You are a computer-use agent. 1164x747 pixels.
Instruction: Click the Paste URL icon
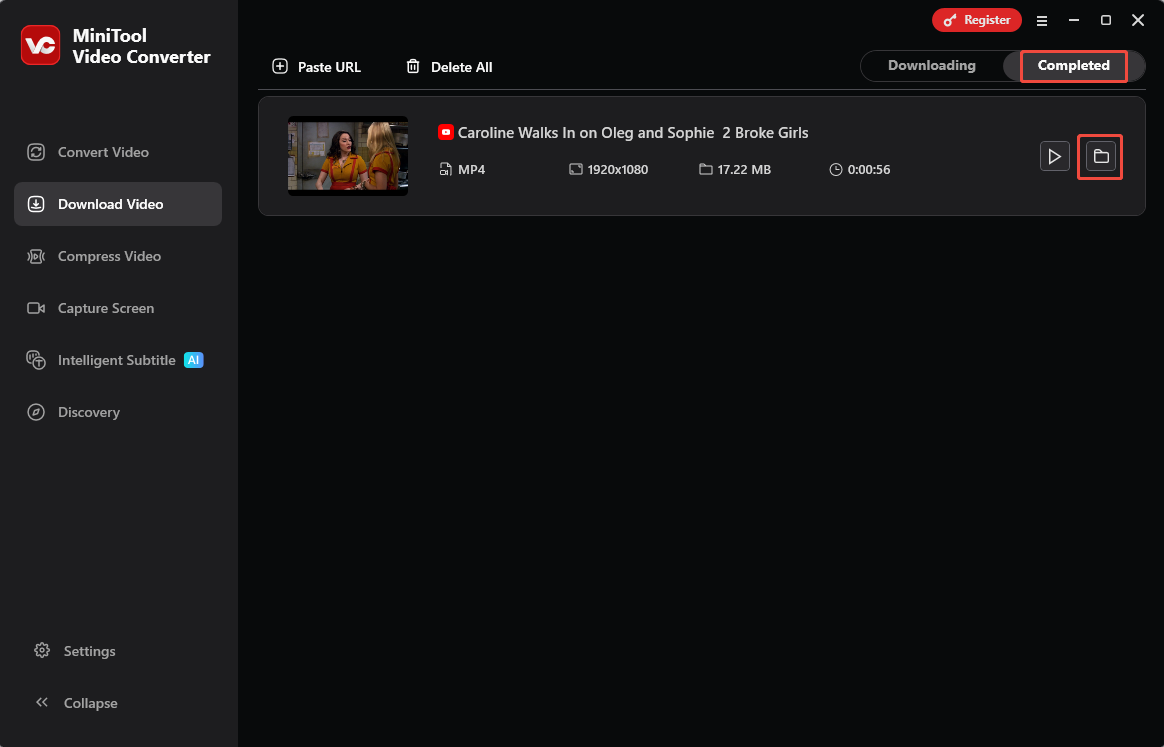click(x=279, y=66)
